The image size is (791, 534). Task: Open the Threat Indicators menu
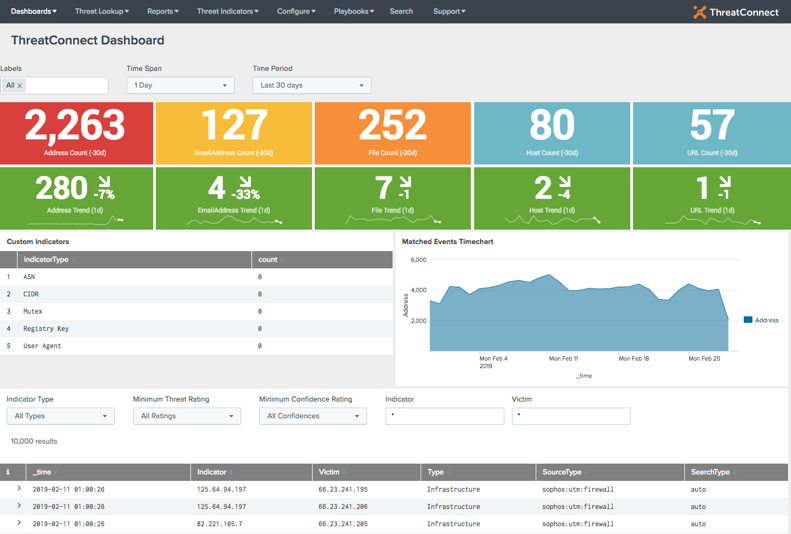pos(228,11)
